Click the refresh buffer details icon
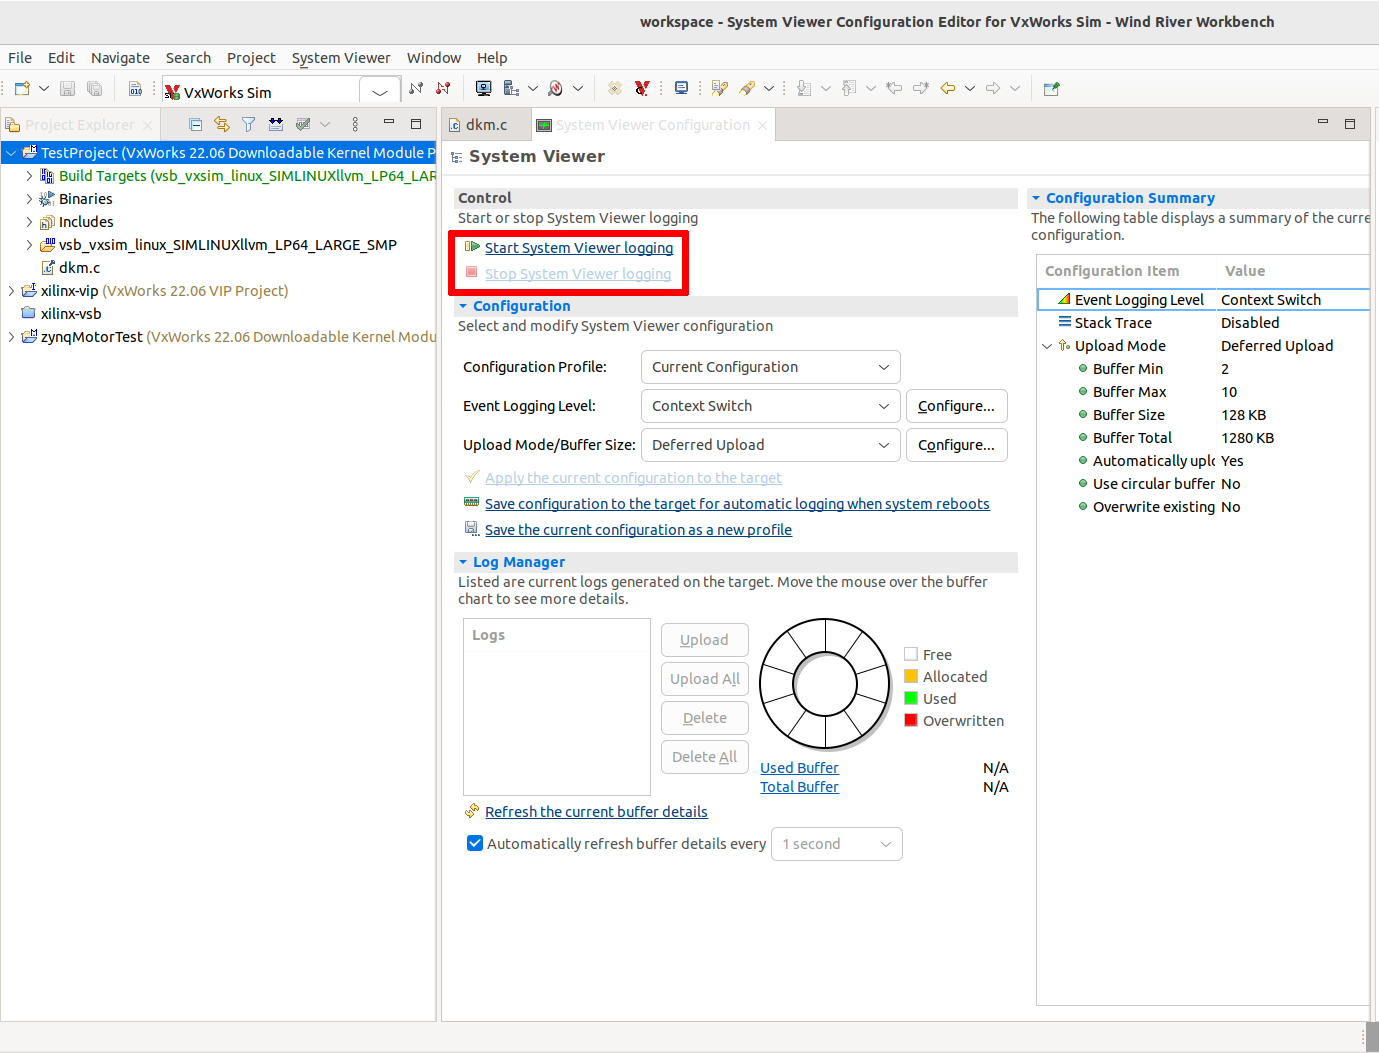Image resolution: width=1379 pixels, height=1053 pixels. (x=472, y=811)
